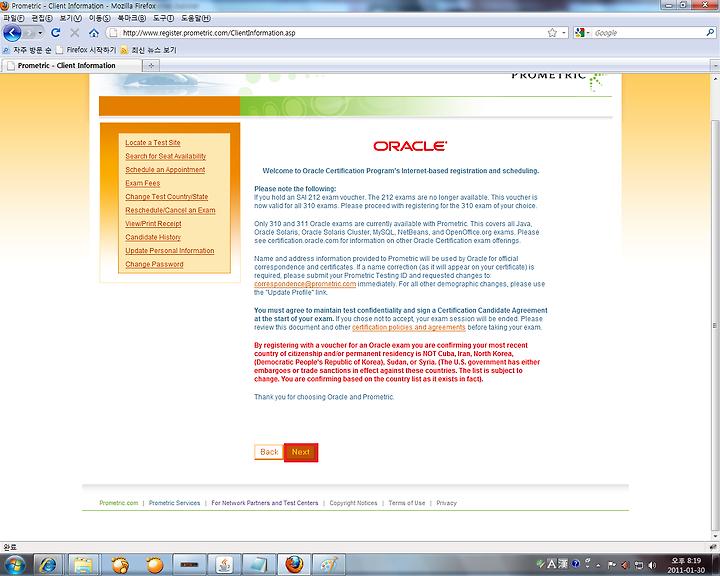Open the 이동(S) menu
Viewport: 720px width, 576px height.
click(x=99, y=18)
